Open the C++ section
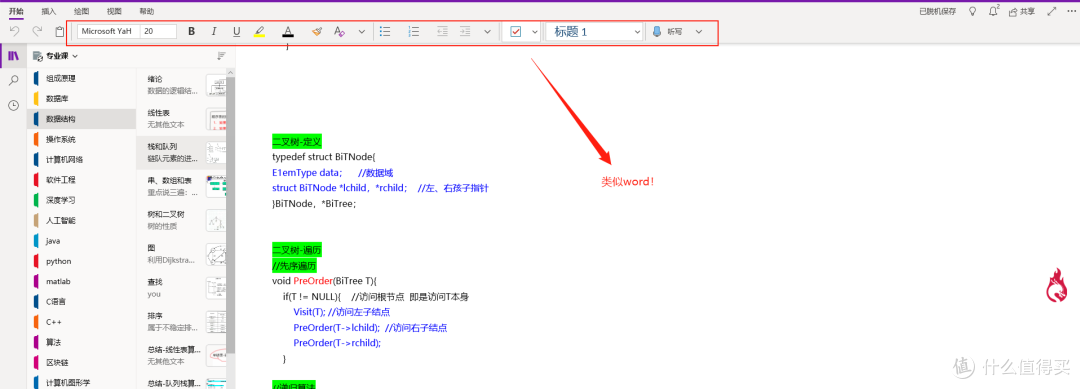1080x389 pixels. [x=81, y=322]
